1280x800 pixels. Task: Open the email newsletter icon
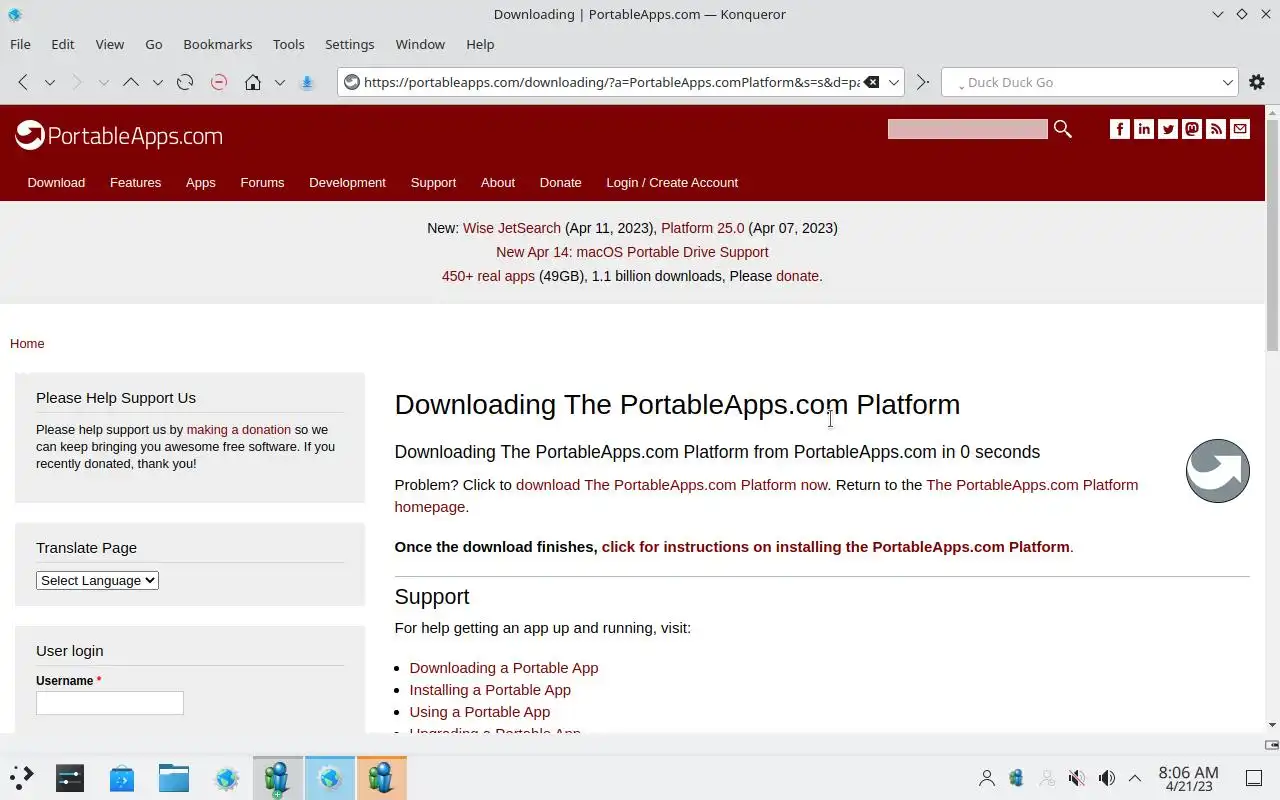[x=1240, y=129]
